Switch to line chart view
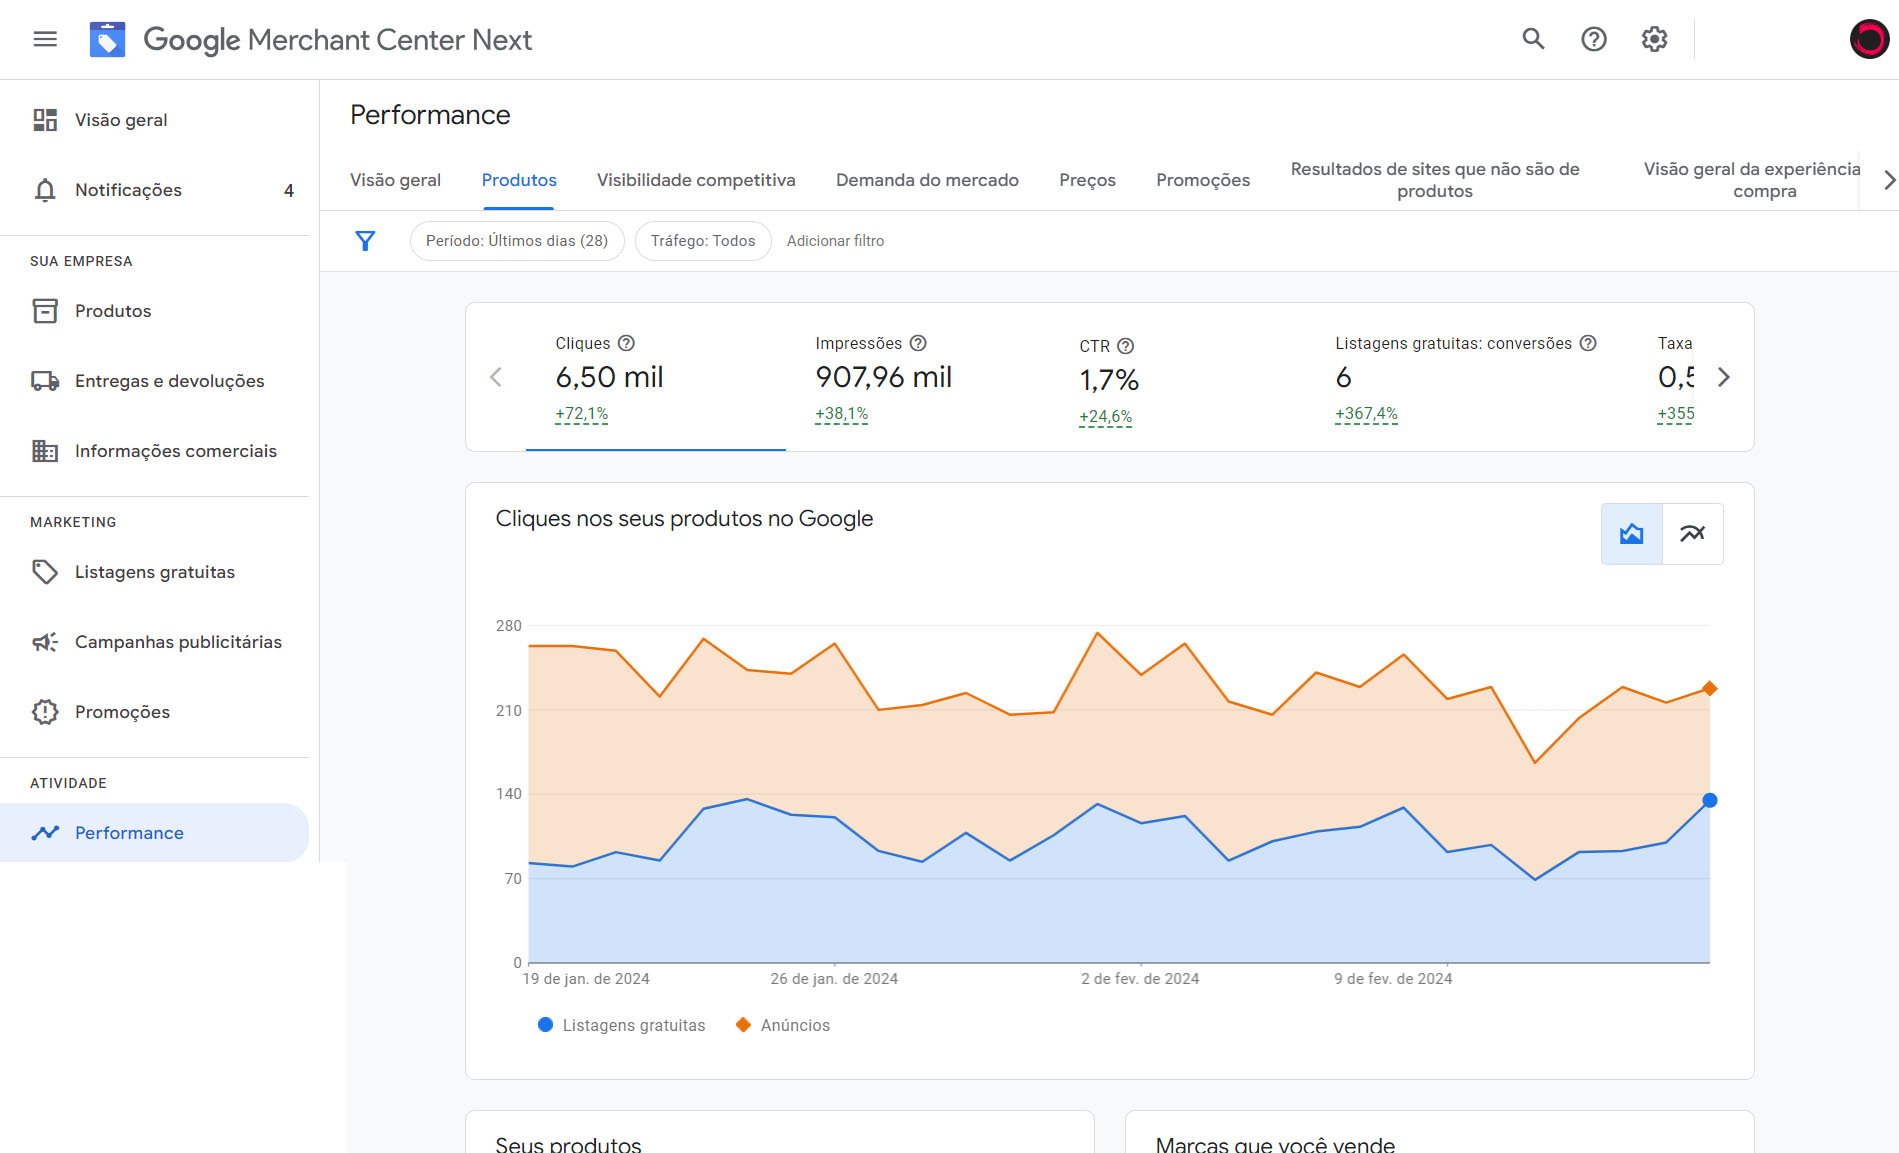Image resolution: width=1899 pixels, height=1153 pixels. 1692,534
